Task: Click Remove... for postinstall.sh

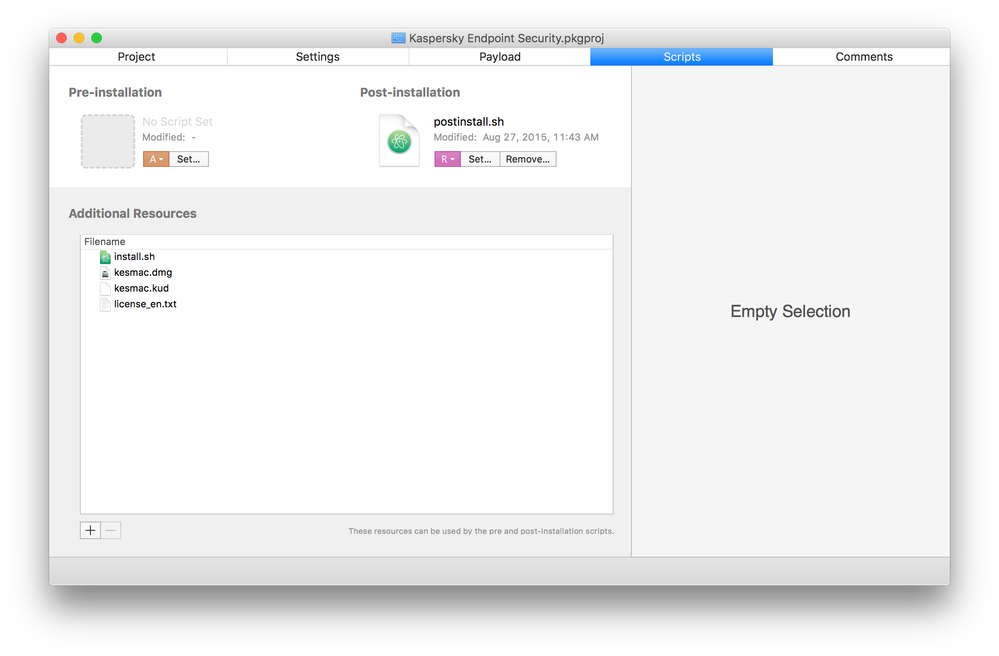Action: pyautogui.click(x=528, y=159)
